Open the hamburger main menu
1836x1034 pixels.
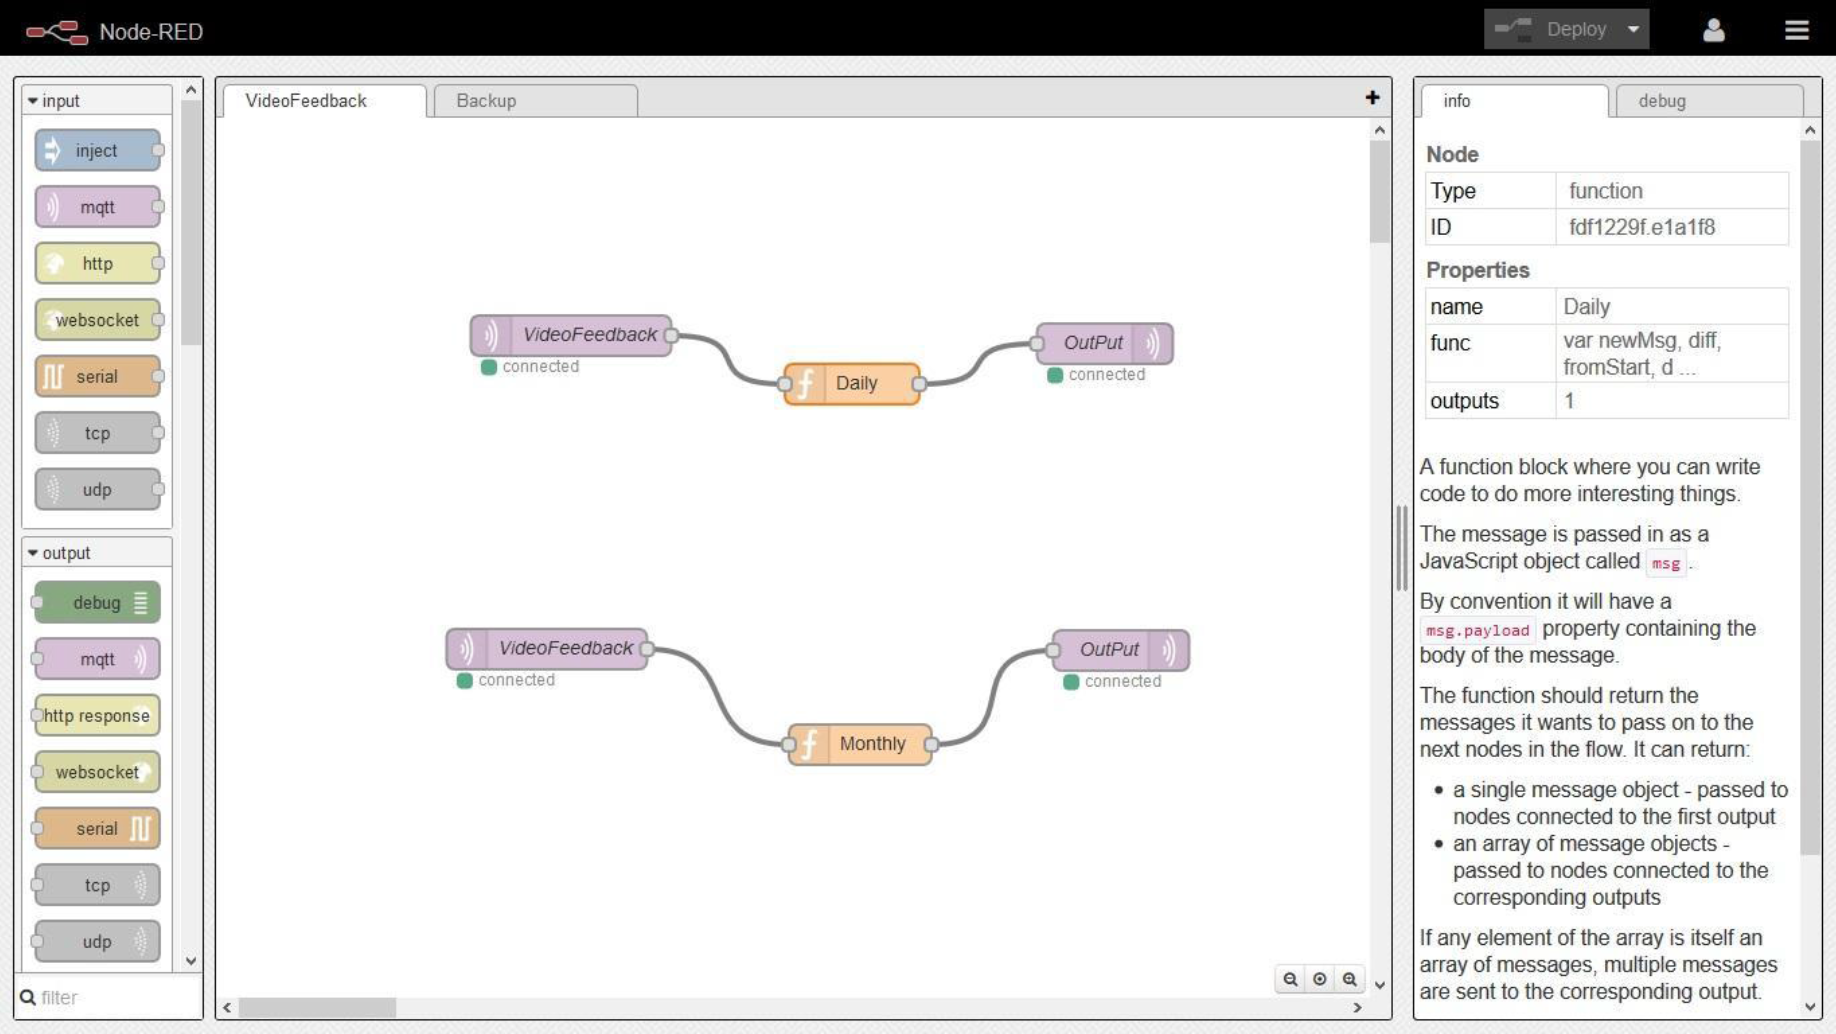pos(1796,30)
